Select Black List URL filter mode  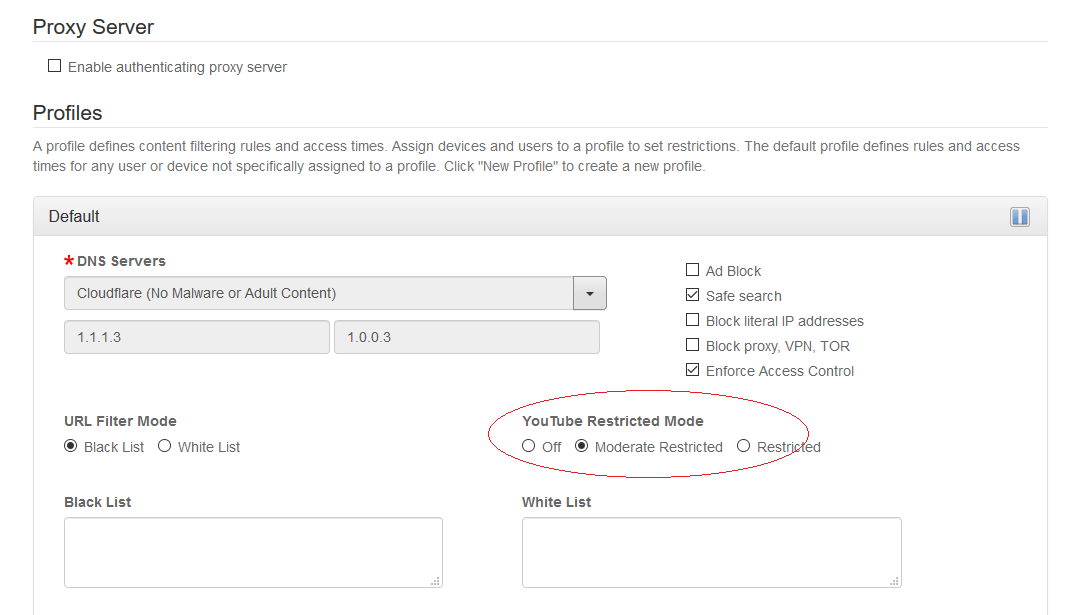tap(71, 446)
